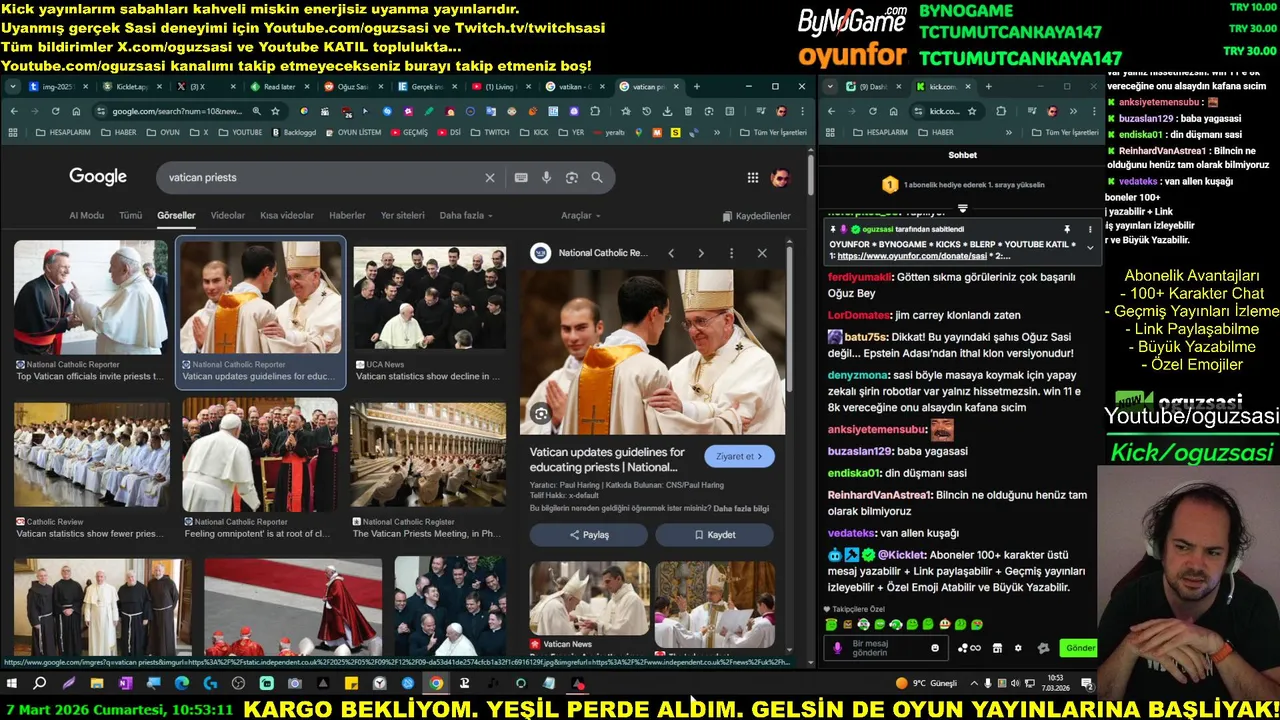1280x720 pixels.
Task: Search inside the image with the Lens overlay icon
Action: (541, 414)
